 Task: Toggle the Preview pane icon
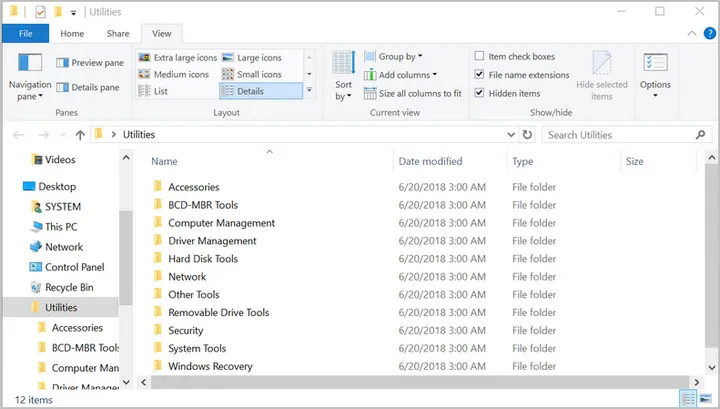63,62
